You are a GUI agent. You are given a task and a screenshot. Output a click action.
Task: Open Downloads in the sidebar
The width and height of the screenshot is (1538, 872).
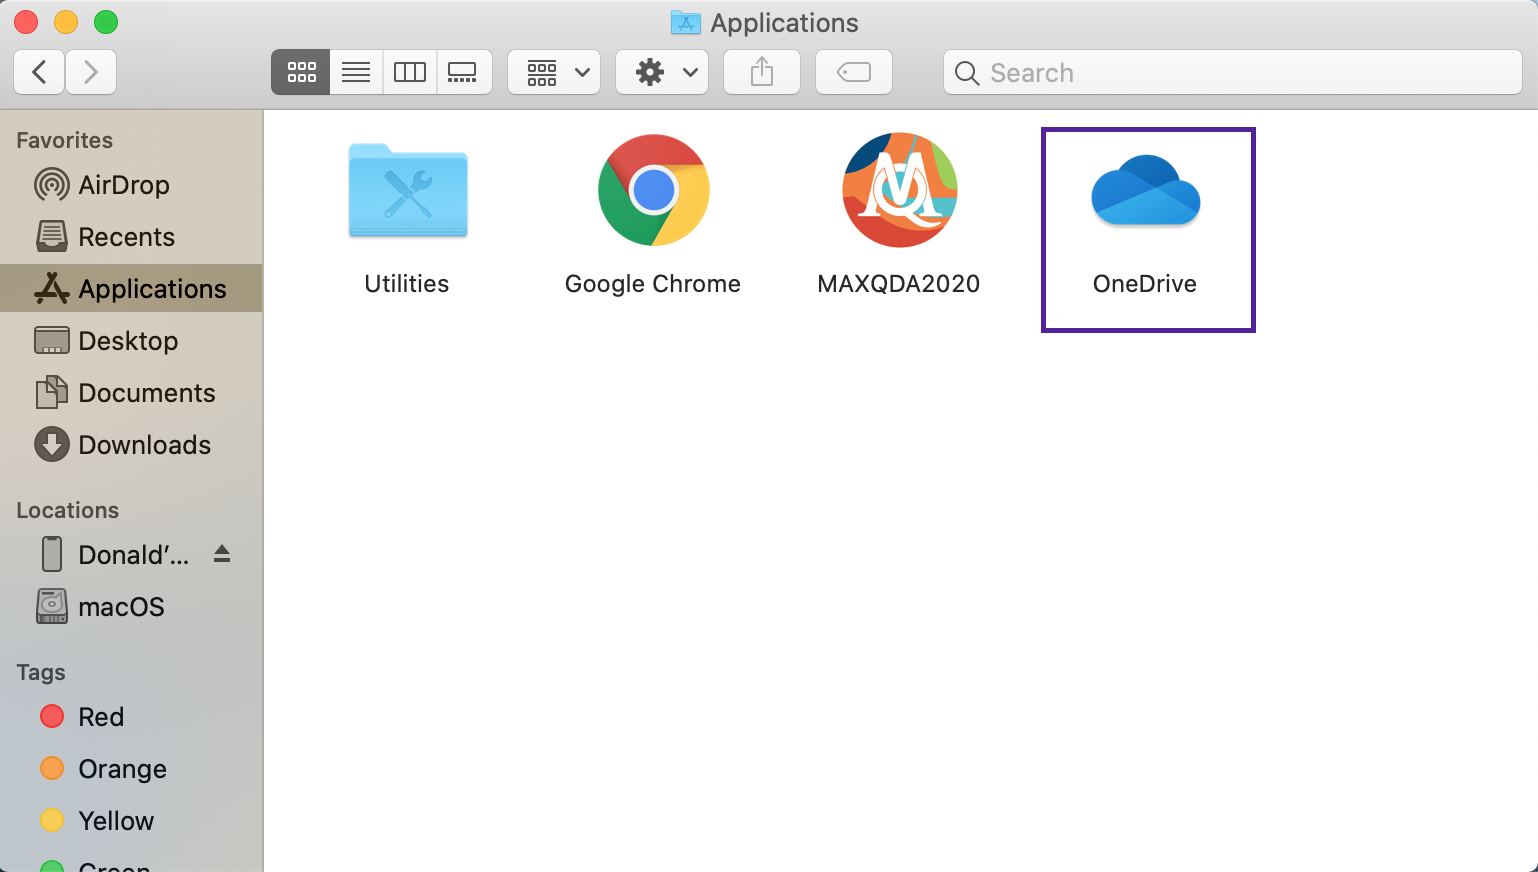click(x=131, y=445)
